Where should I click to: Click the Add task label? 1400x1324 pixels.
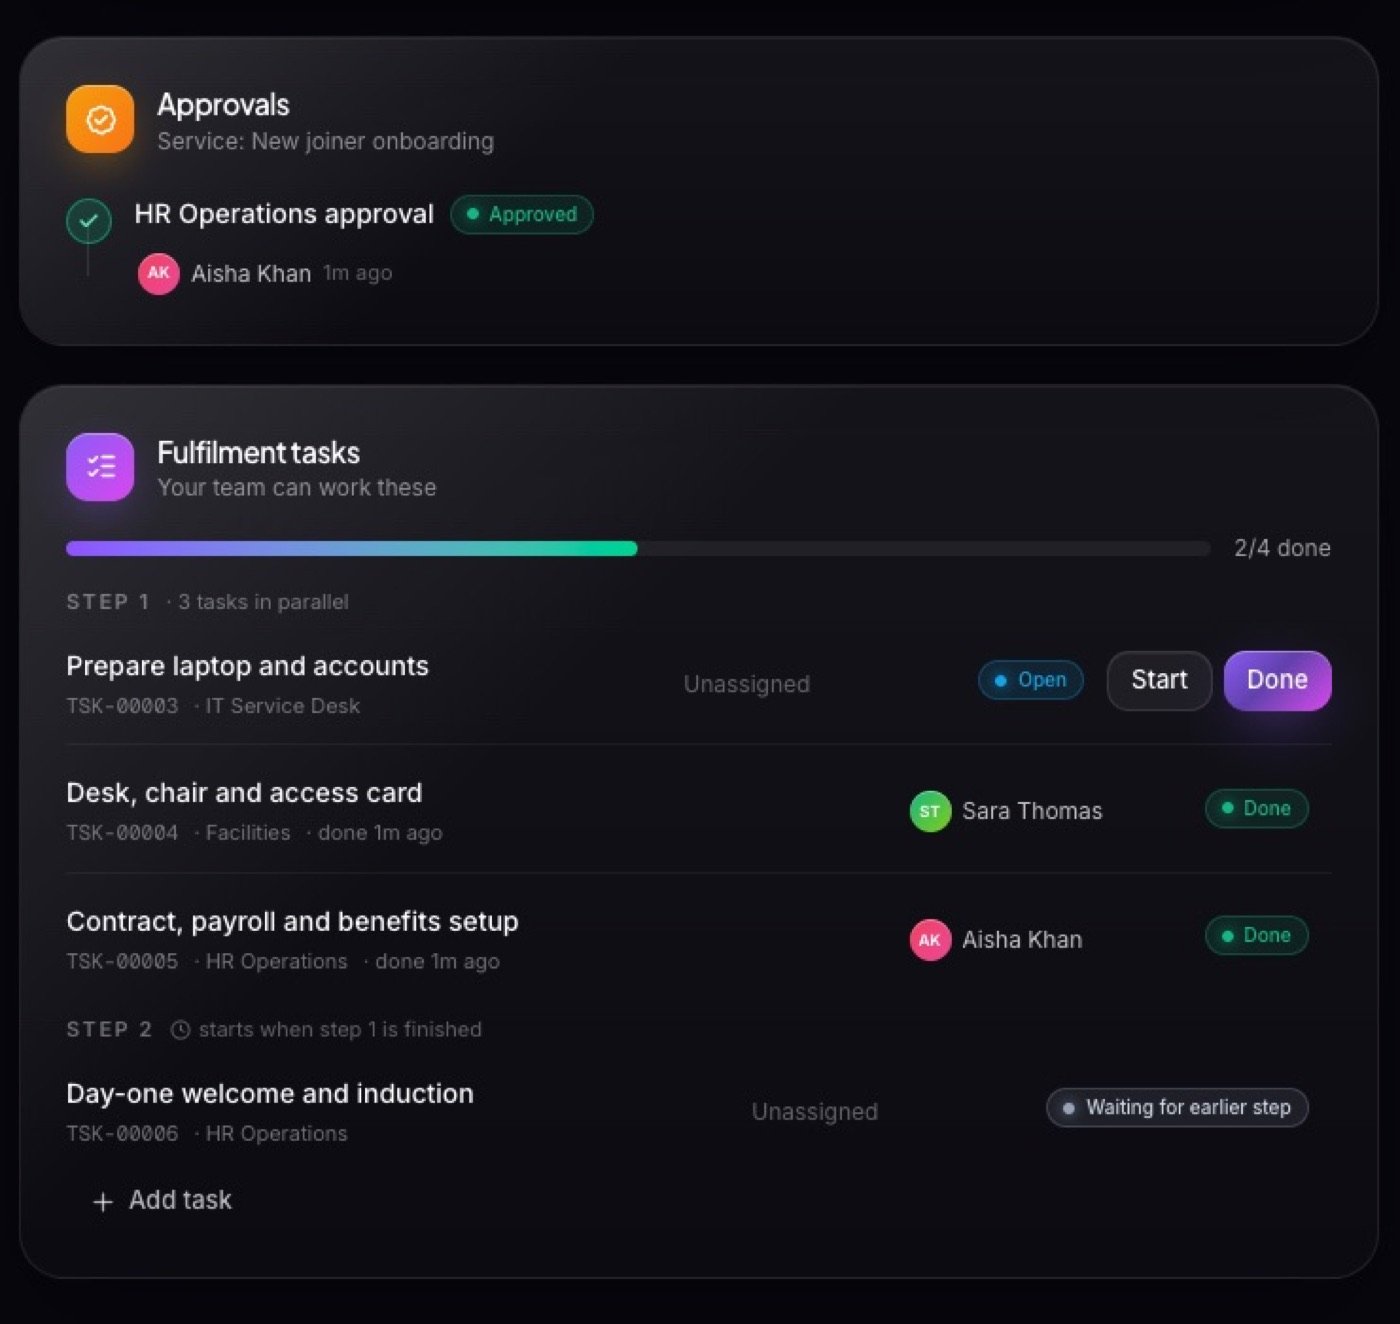coord(180,1200)
